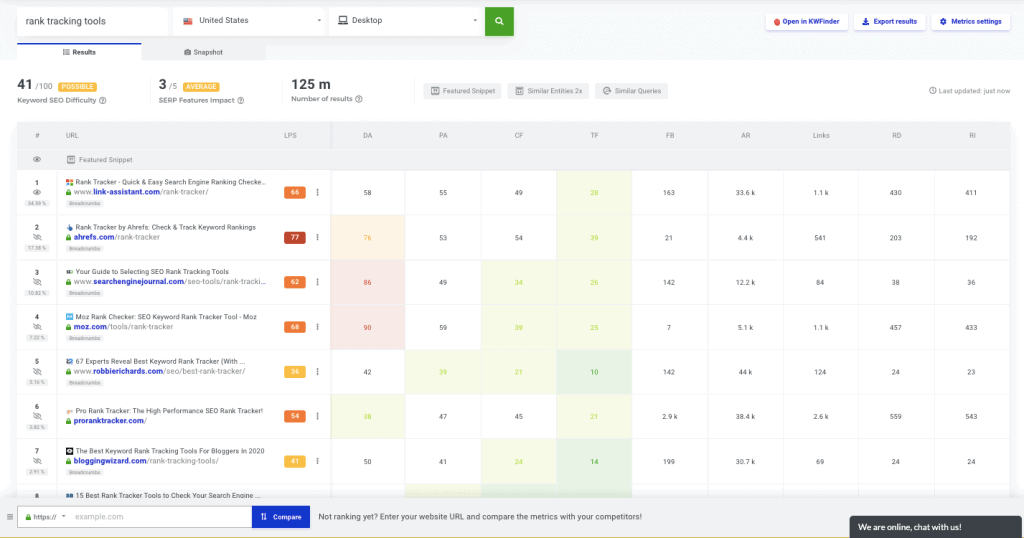
Task: Open the robbierichards.com result link
Action: [x=159, y=371]
